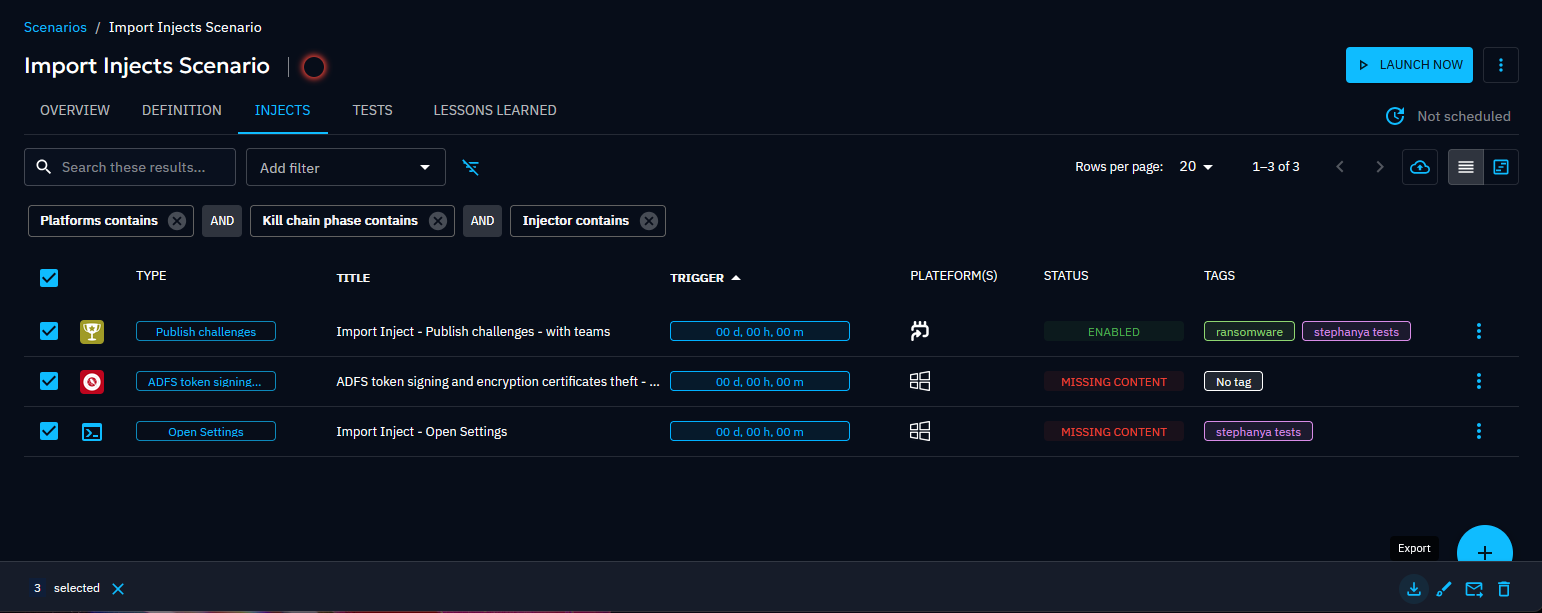Click the clear all filters icon
The image size is (1542, 613).
pos(471,167)
